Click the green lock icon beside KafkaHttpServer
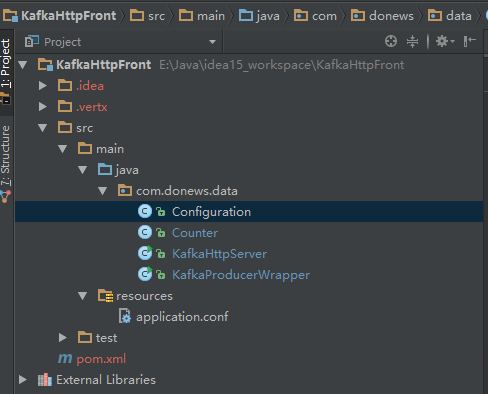Image resolution: width=488 pixels, height=394 pixels. (160, 254)
